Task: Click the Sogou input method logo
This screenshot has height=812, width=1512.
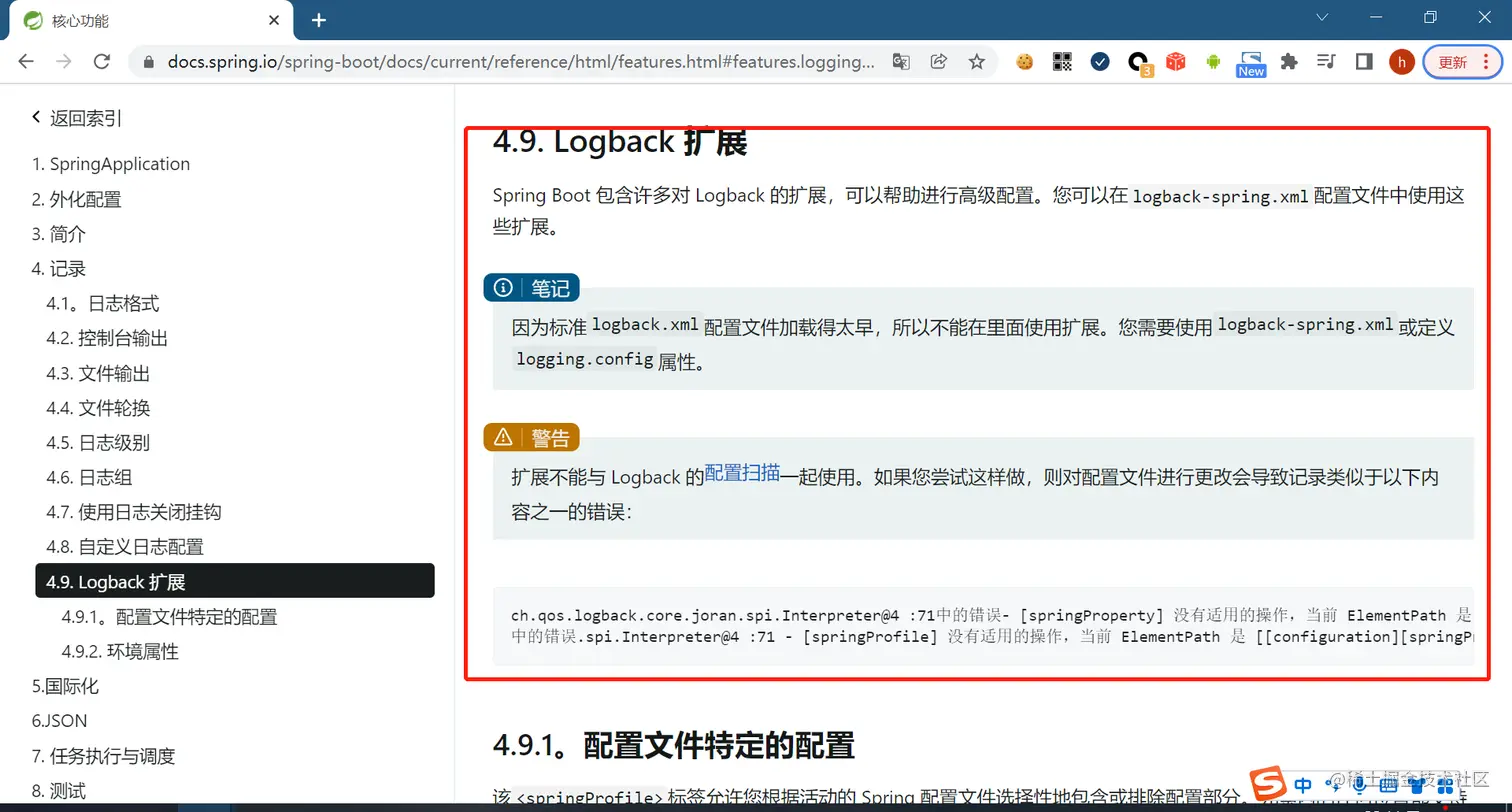Action: pos(1269,783)
